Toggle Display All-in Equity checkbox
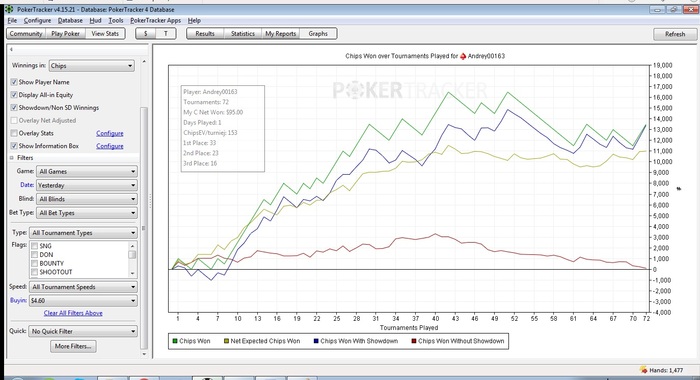Image resolution: width=700 pixels, height=380 pixels. 14,95
